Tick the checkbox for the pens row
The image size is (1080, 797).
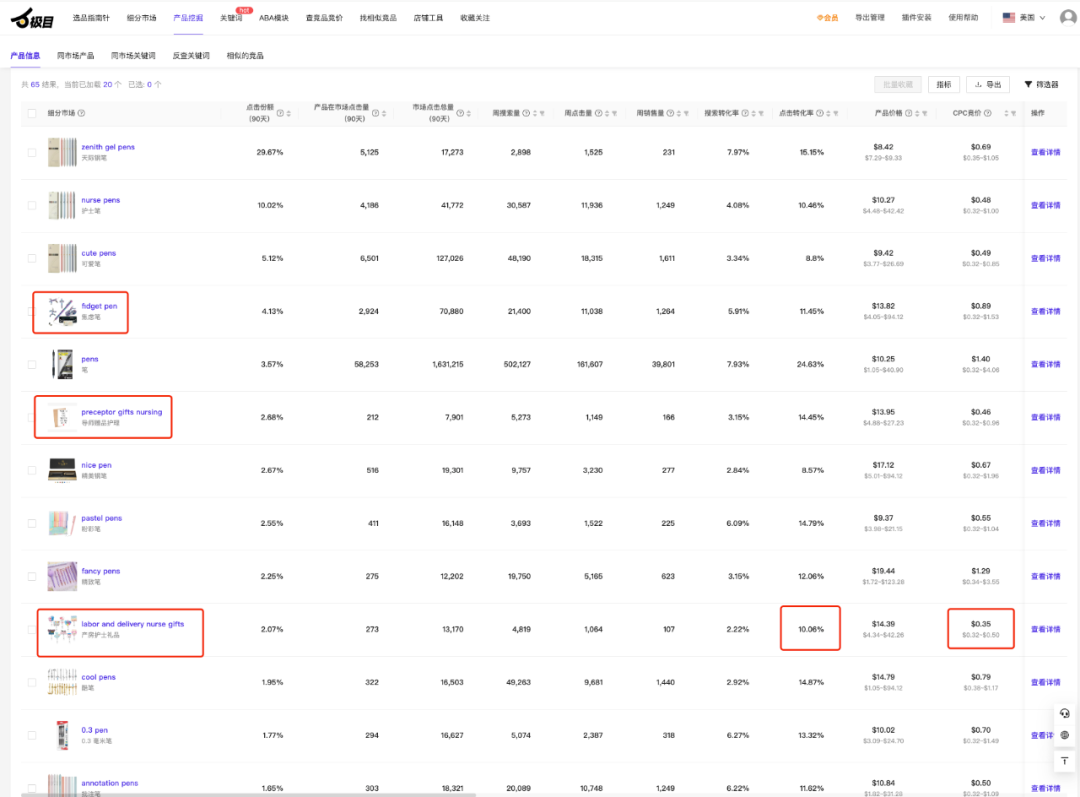(32, 364)
